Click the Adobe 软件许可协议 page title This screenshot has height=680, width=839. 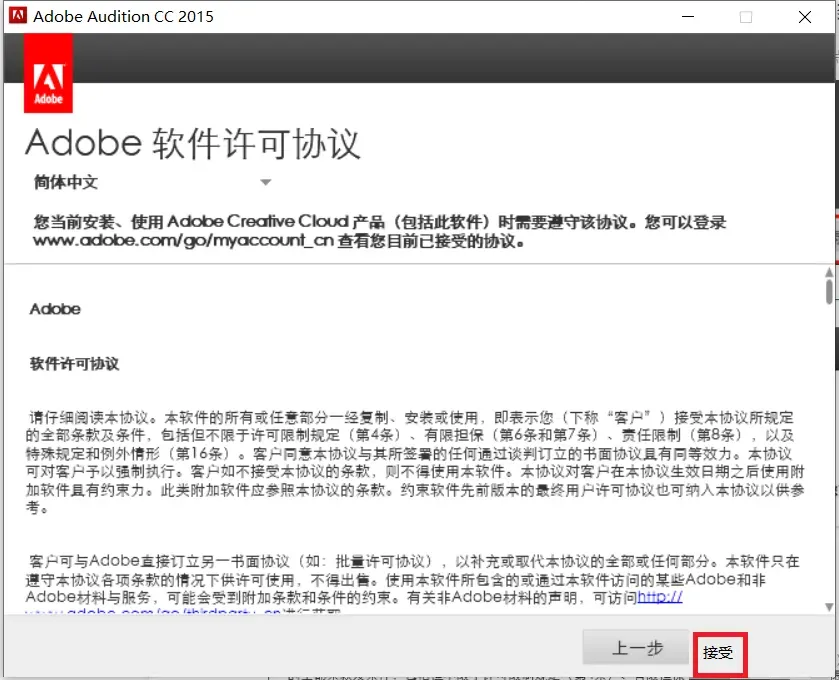coord(193,143)
